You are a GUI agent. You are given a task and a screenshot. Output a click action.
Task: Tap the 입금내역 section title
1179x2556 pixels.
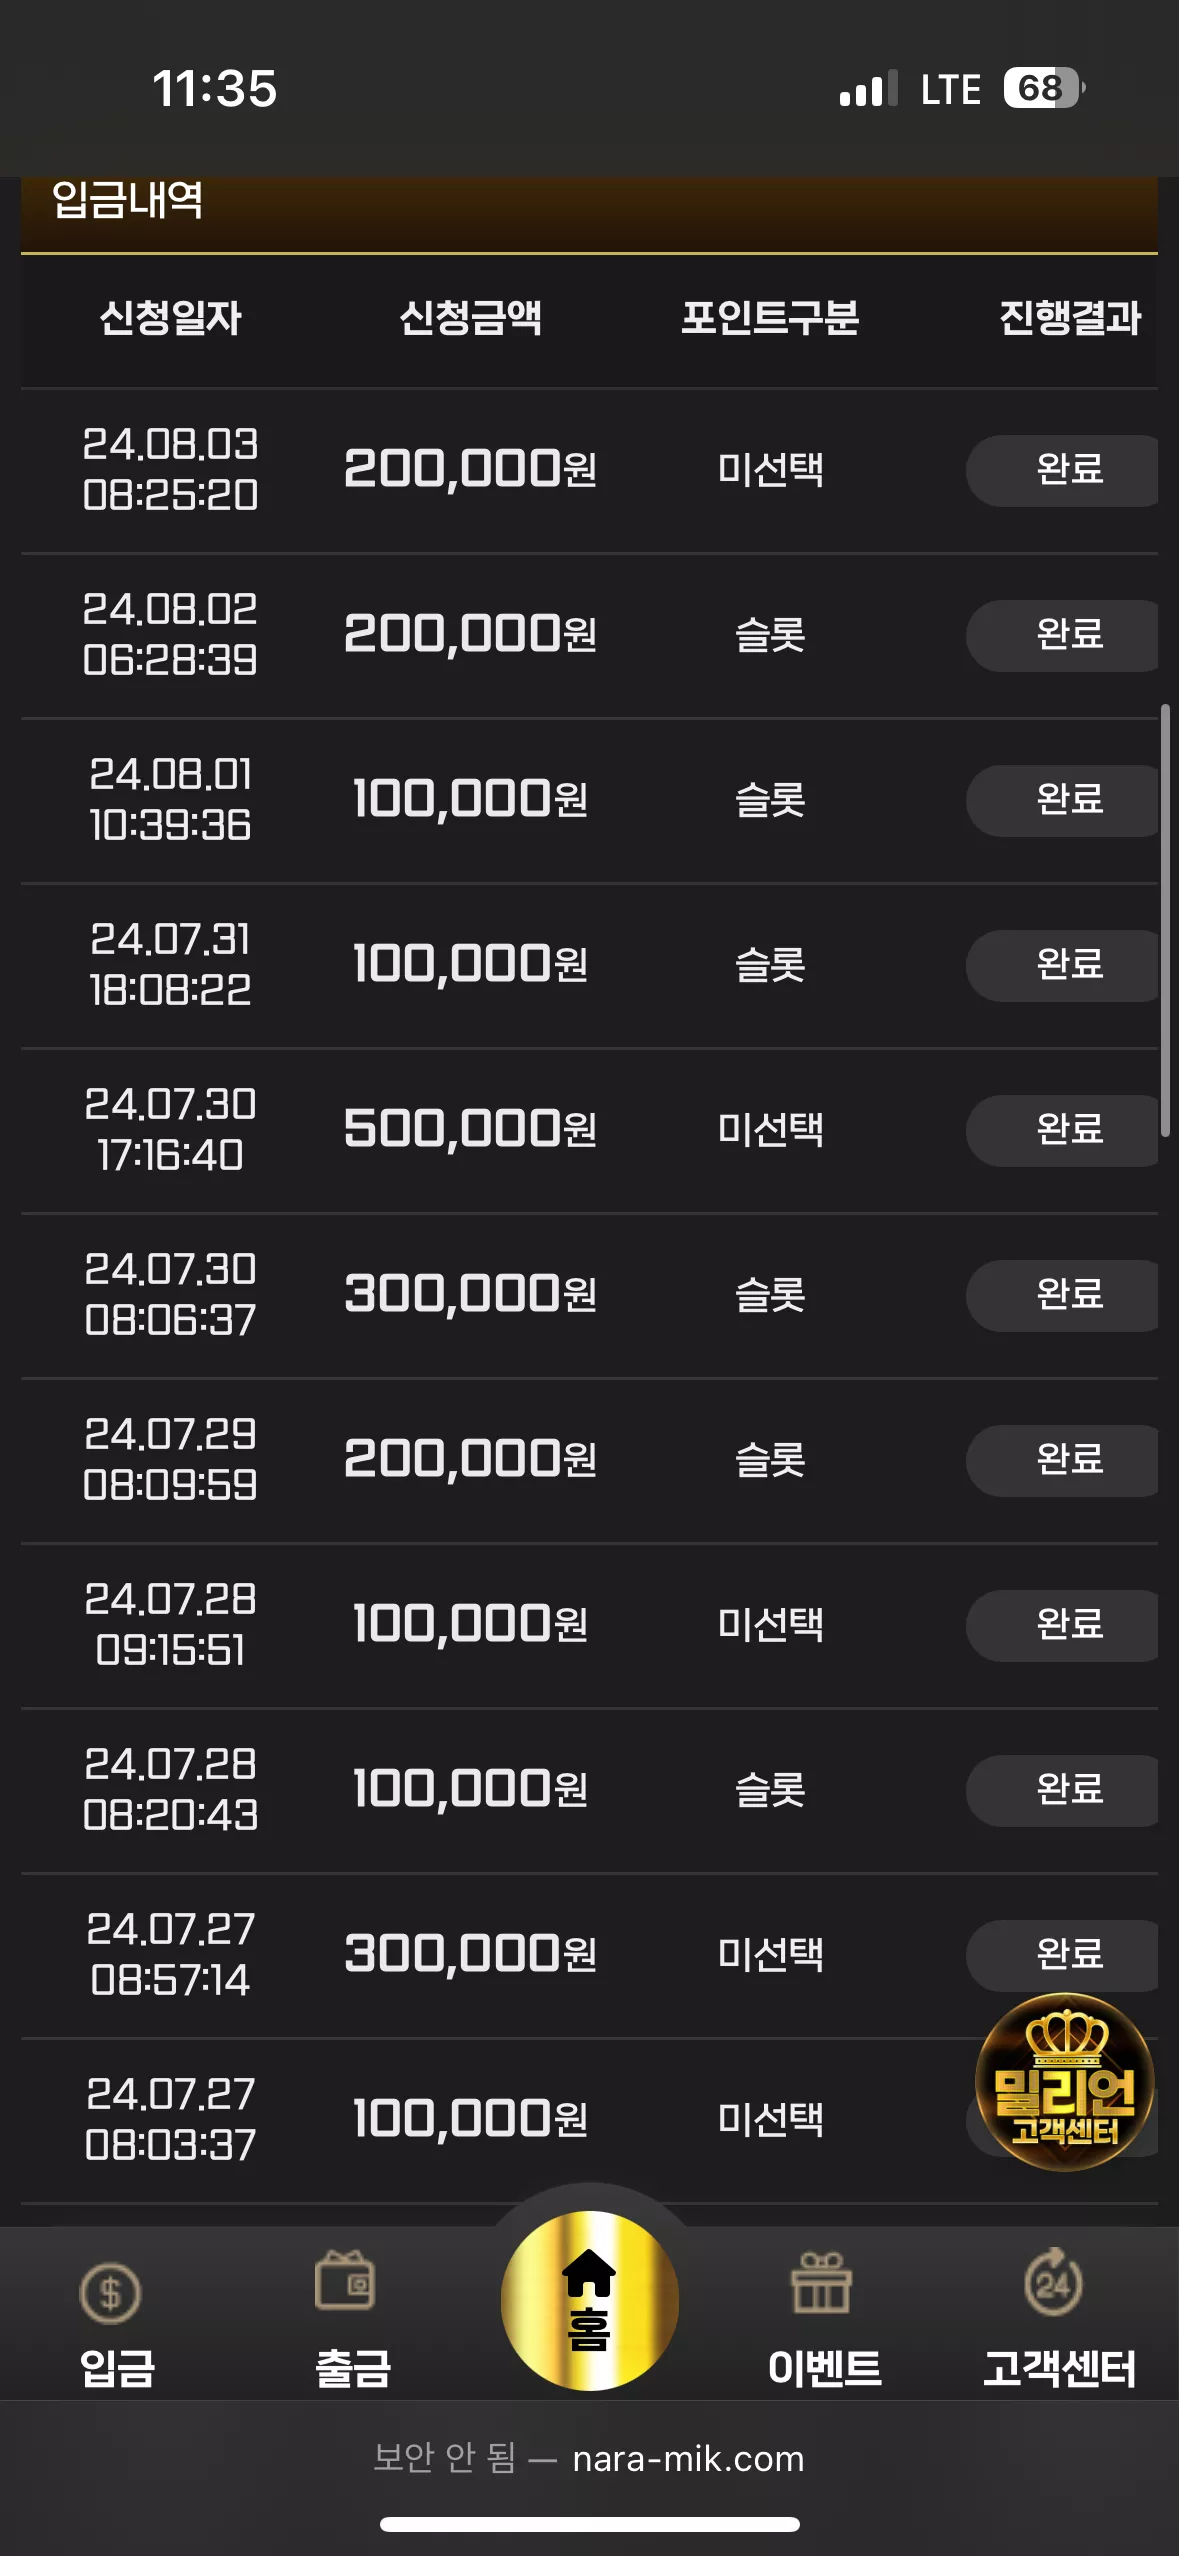click(x=127, y=200)
